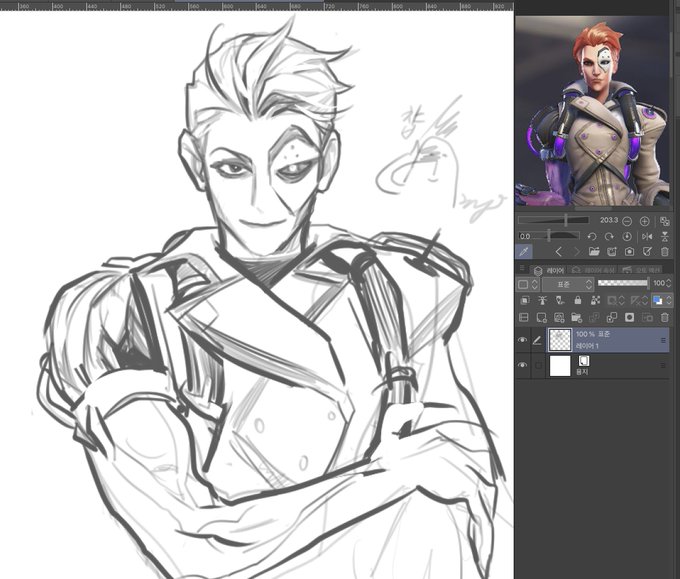Open the palette color dropdown

click(528, 285)
